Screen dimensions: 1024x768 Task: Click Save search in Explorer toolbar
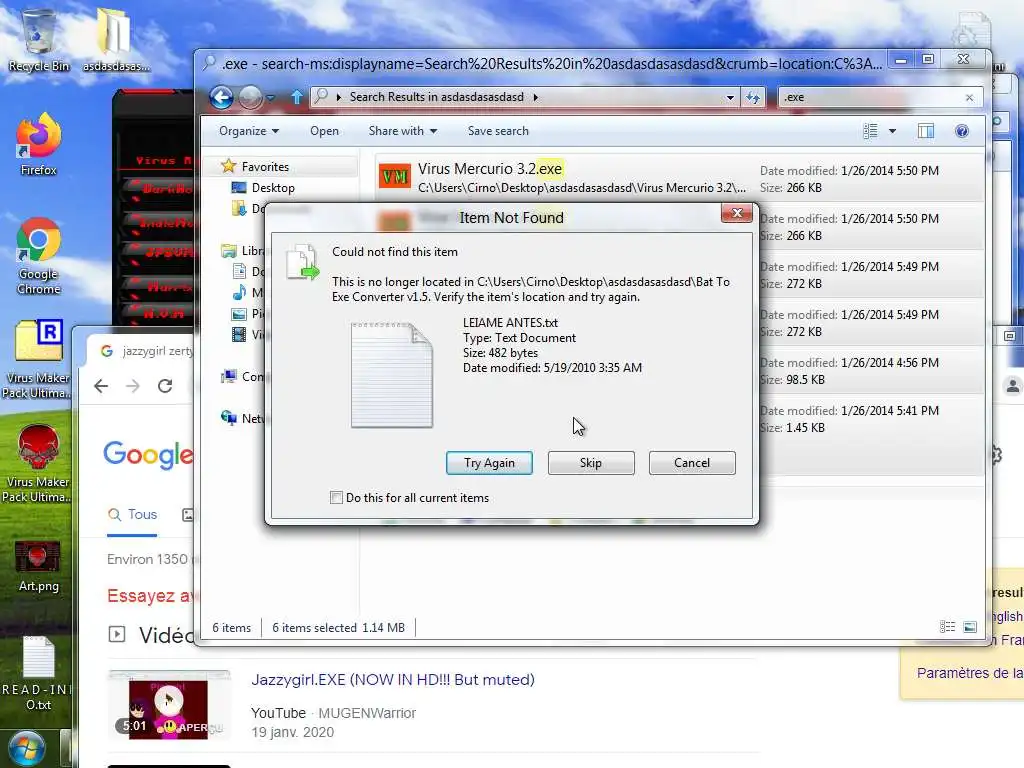point(498,131)
